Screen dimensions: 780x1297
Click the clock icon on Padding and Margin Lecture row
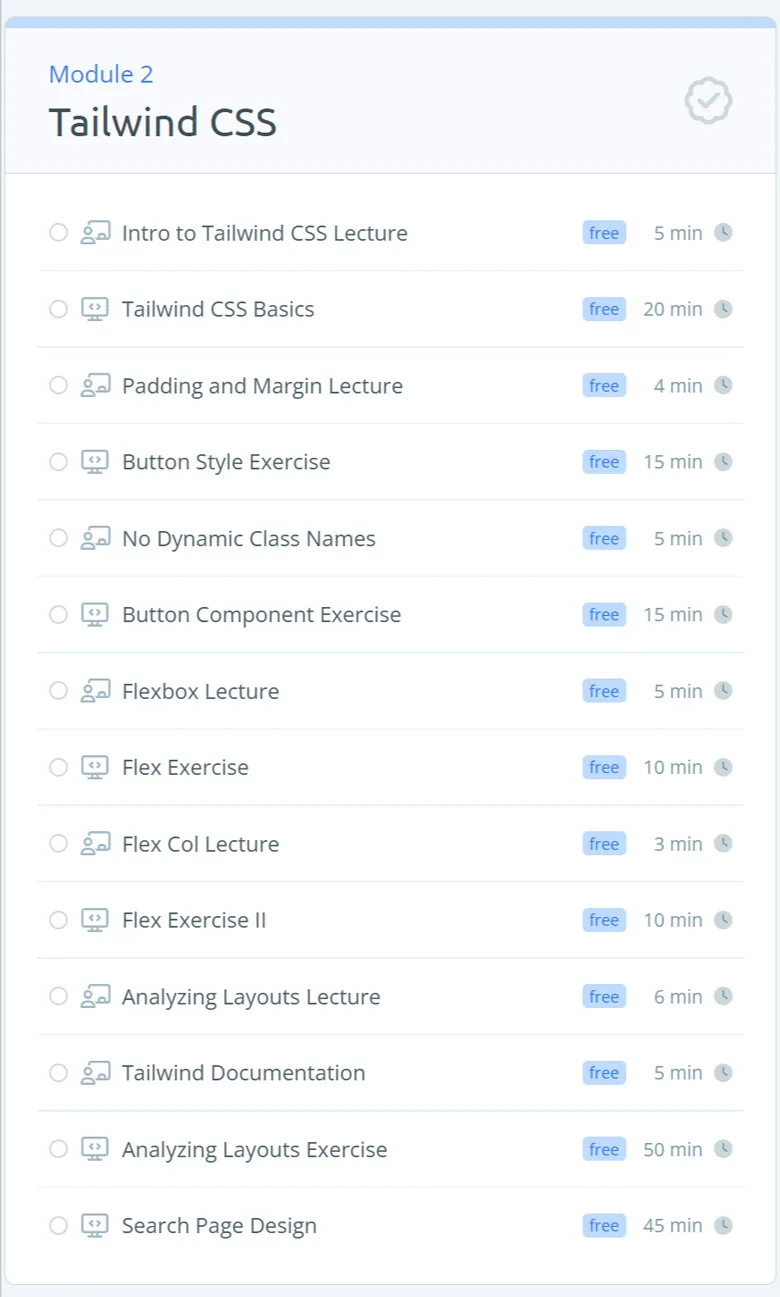click(724, 385)
